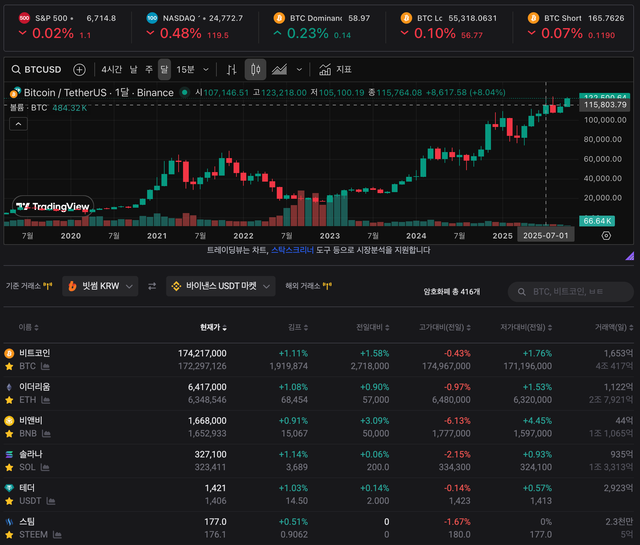Image resolution: width=640 pixels, height=545 pixels.
Task: Click the coin search input field
Action: pyautogui.click(x=570, y=291)
